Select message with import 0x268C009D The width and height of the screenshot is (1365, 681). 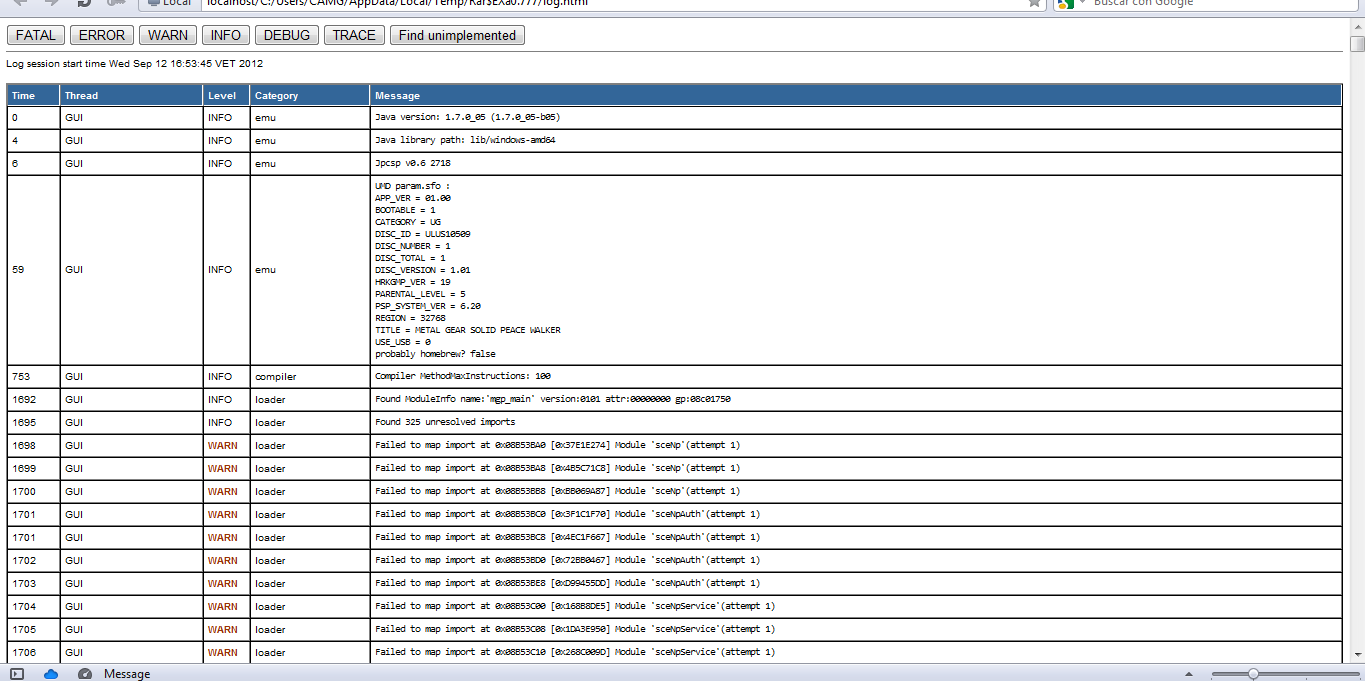575,652
